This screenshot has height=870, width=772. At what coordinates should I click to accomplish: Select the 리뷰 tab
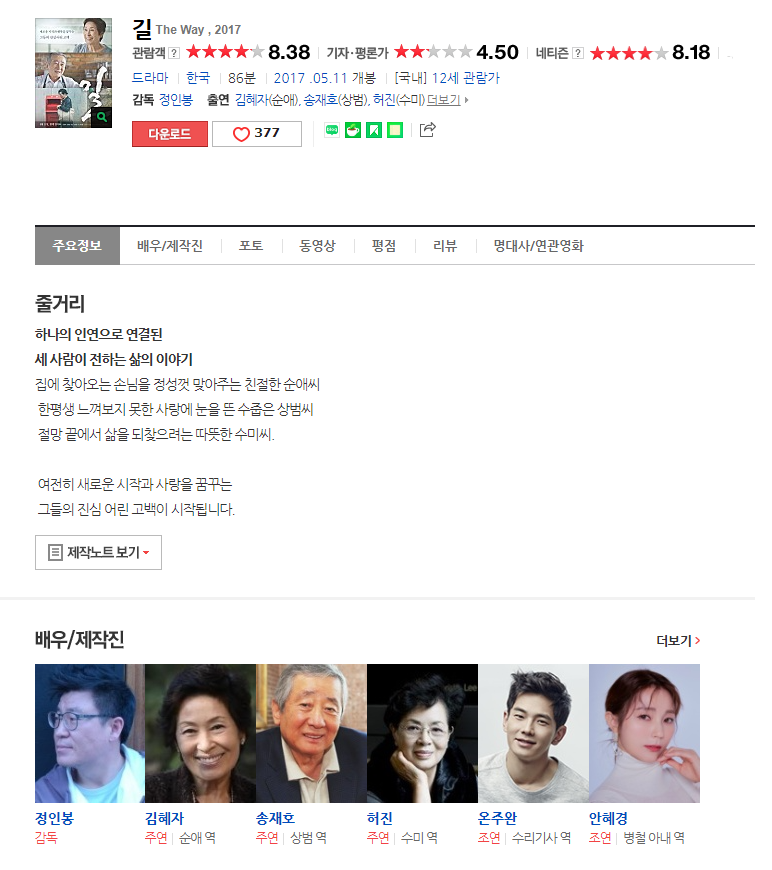pyautogui.click(x=445, y=246)
